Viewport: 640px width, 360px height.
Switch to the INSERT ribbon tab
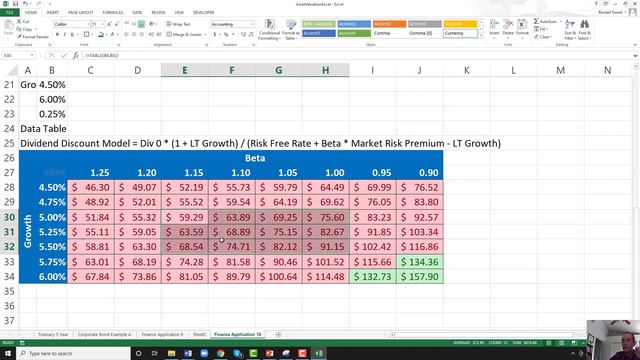click(x=53, y=13)
